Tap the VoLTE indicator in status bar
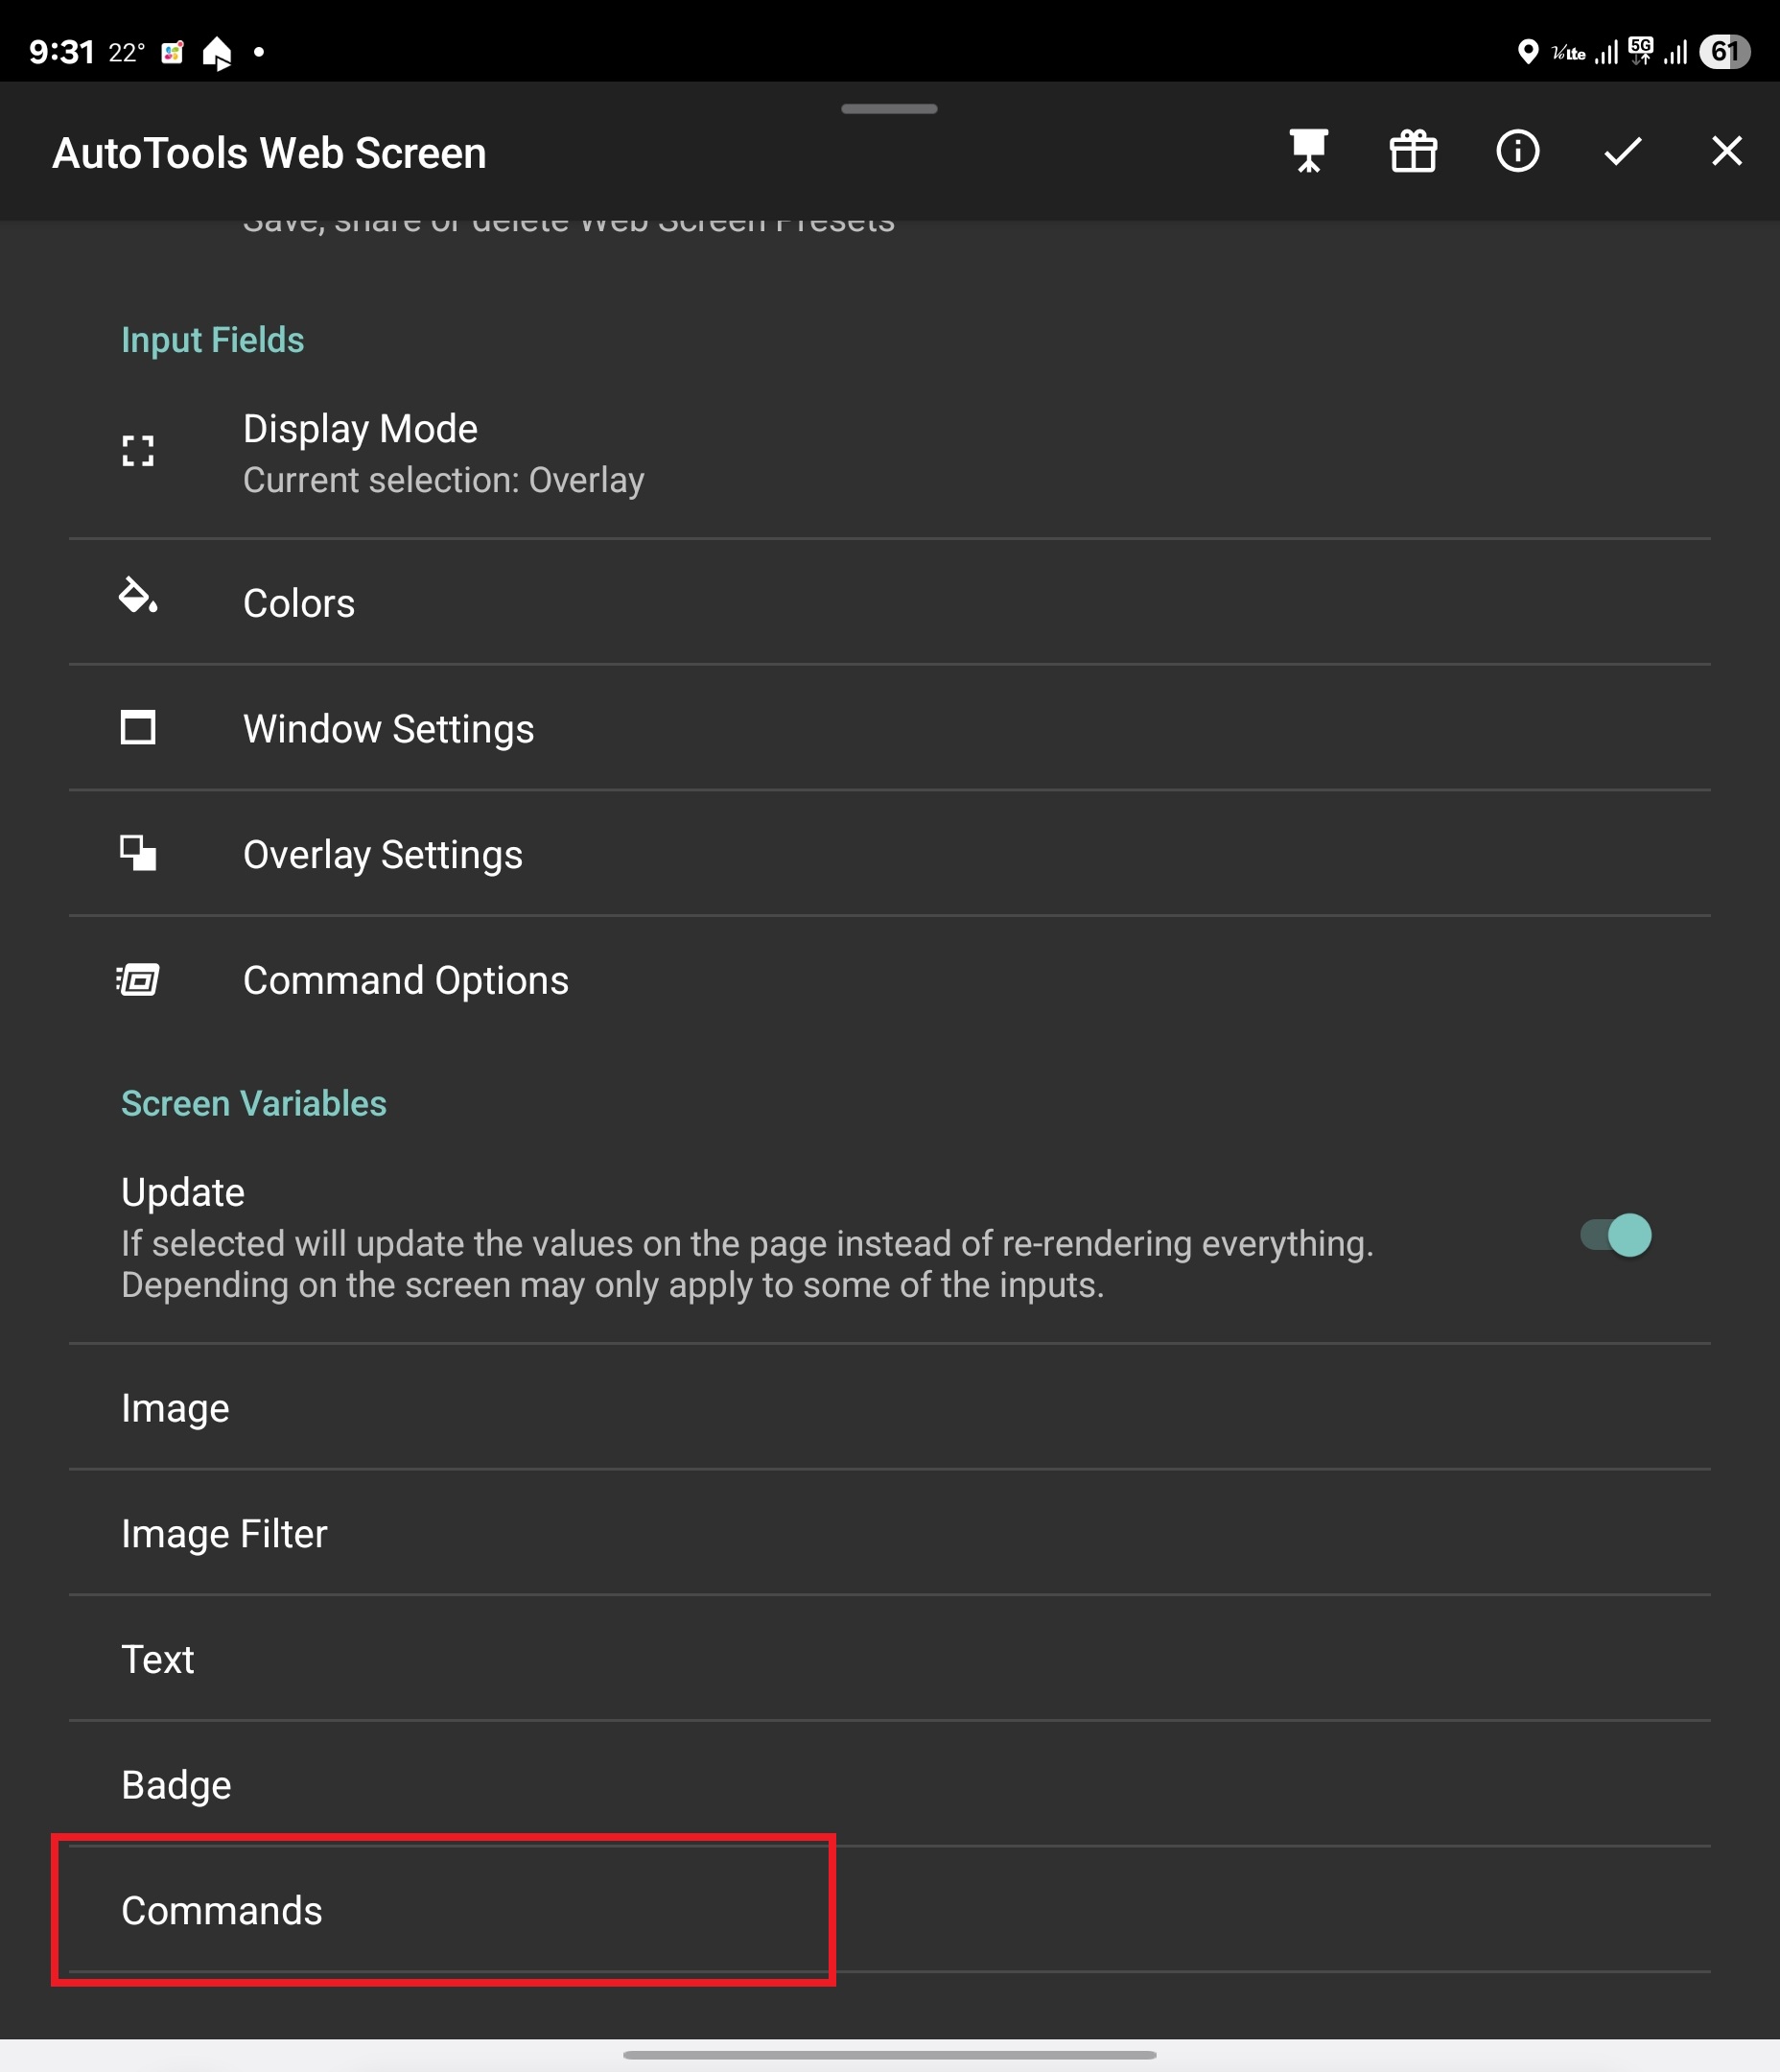The width and height of the screenshot is (1780, 2072). [x=1568, y=53]
